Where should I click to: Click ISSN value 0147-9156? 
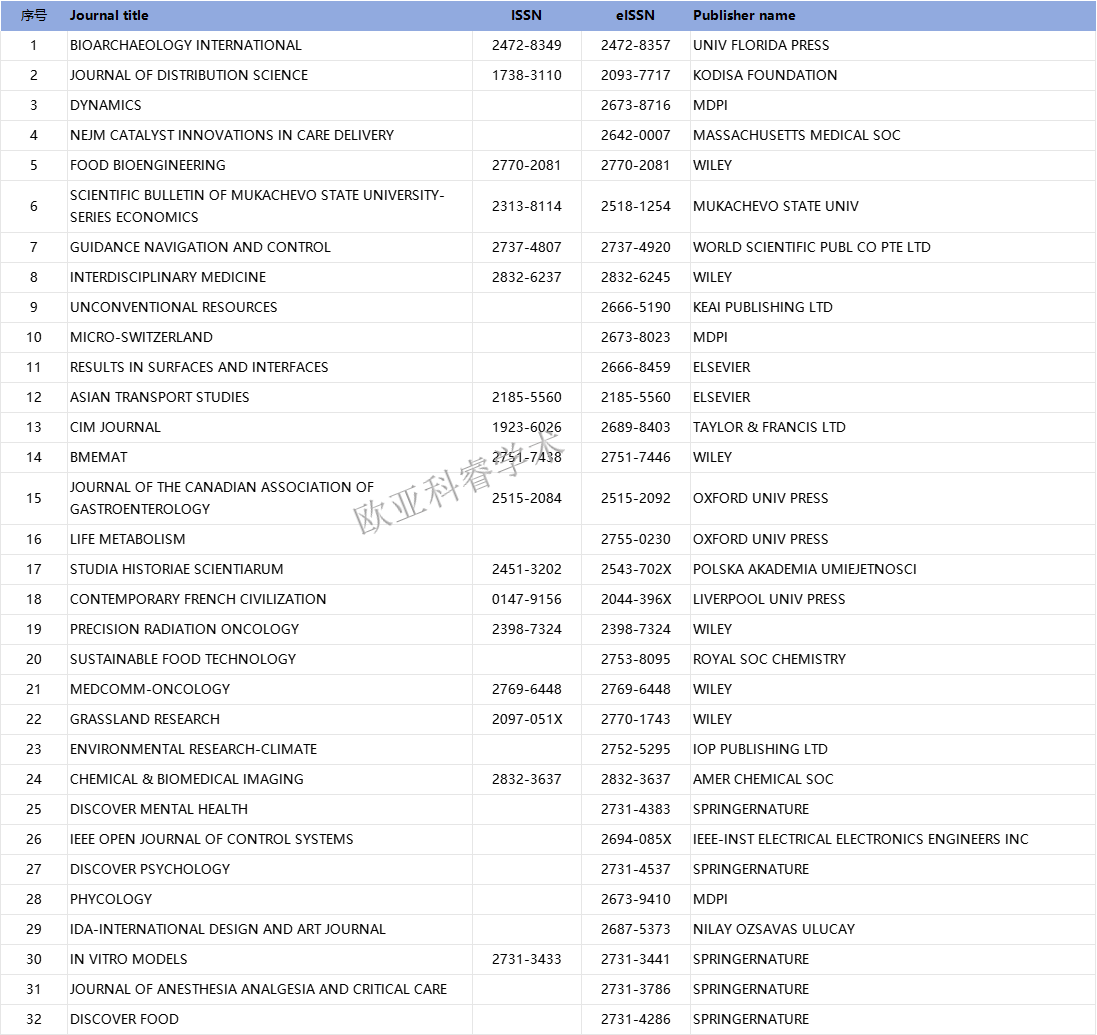coord(527,600)
